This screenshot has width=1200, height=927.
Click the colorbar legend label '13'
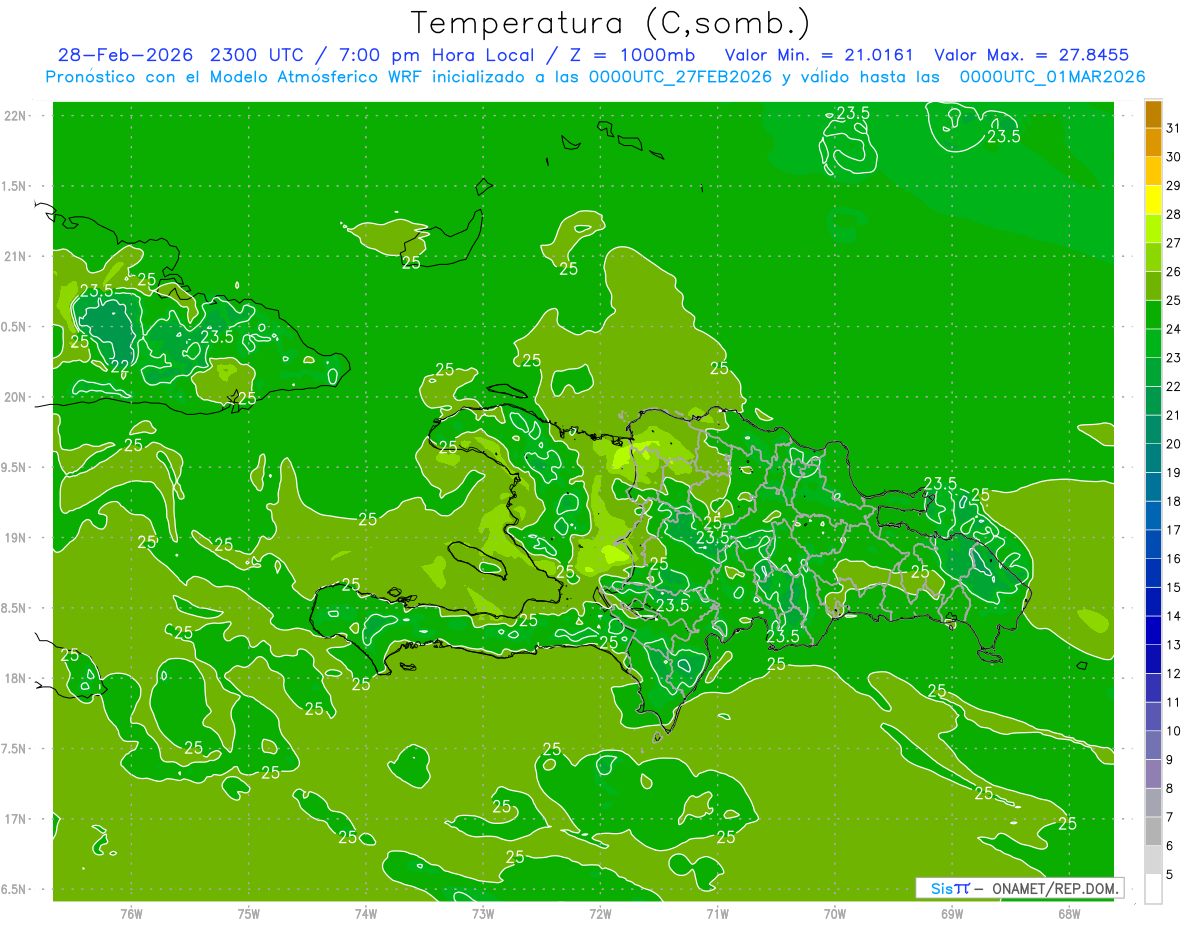pyautogui.click(x=1174, y=645)
